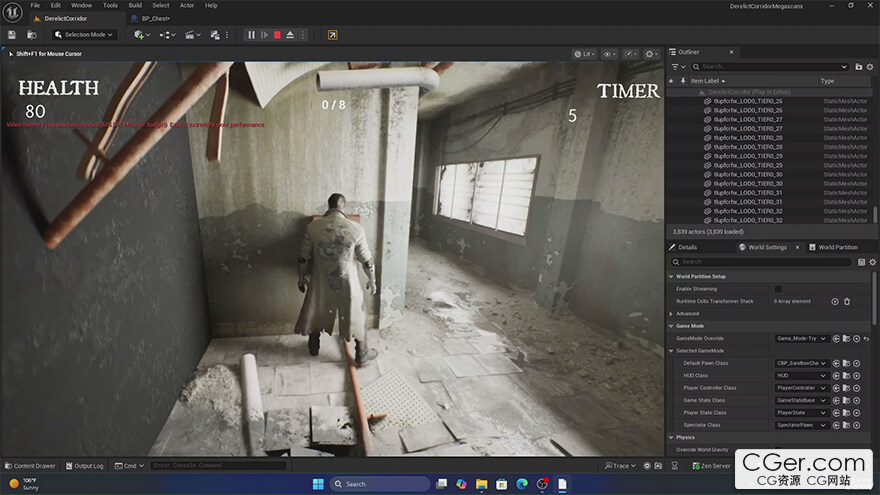The height and width of the screenshot is (495, 880).
Task: Open the Edit menu
Action: [56, 5]
